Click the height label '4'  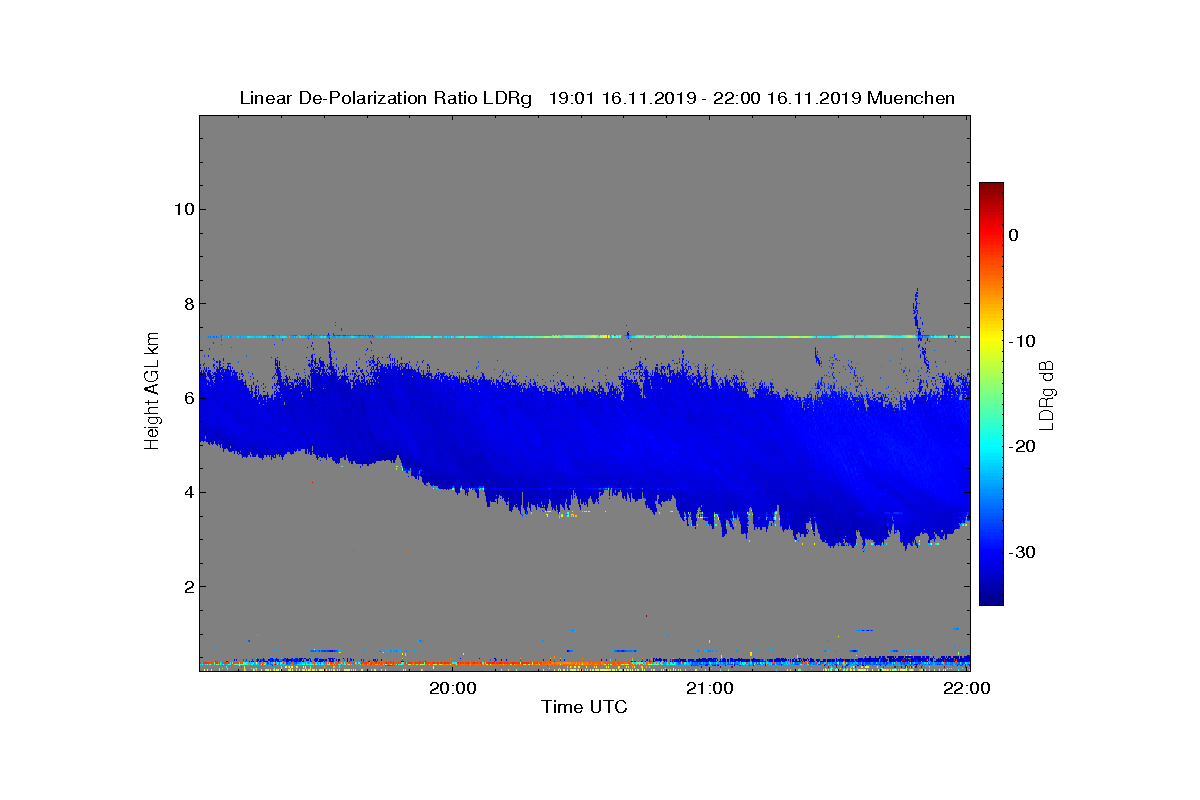pyautogui.click(x=188, y=492)
